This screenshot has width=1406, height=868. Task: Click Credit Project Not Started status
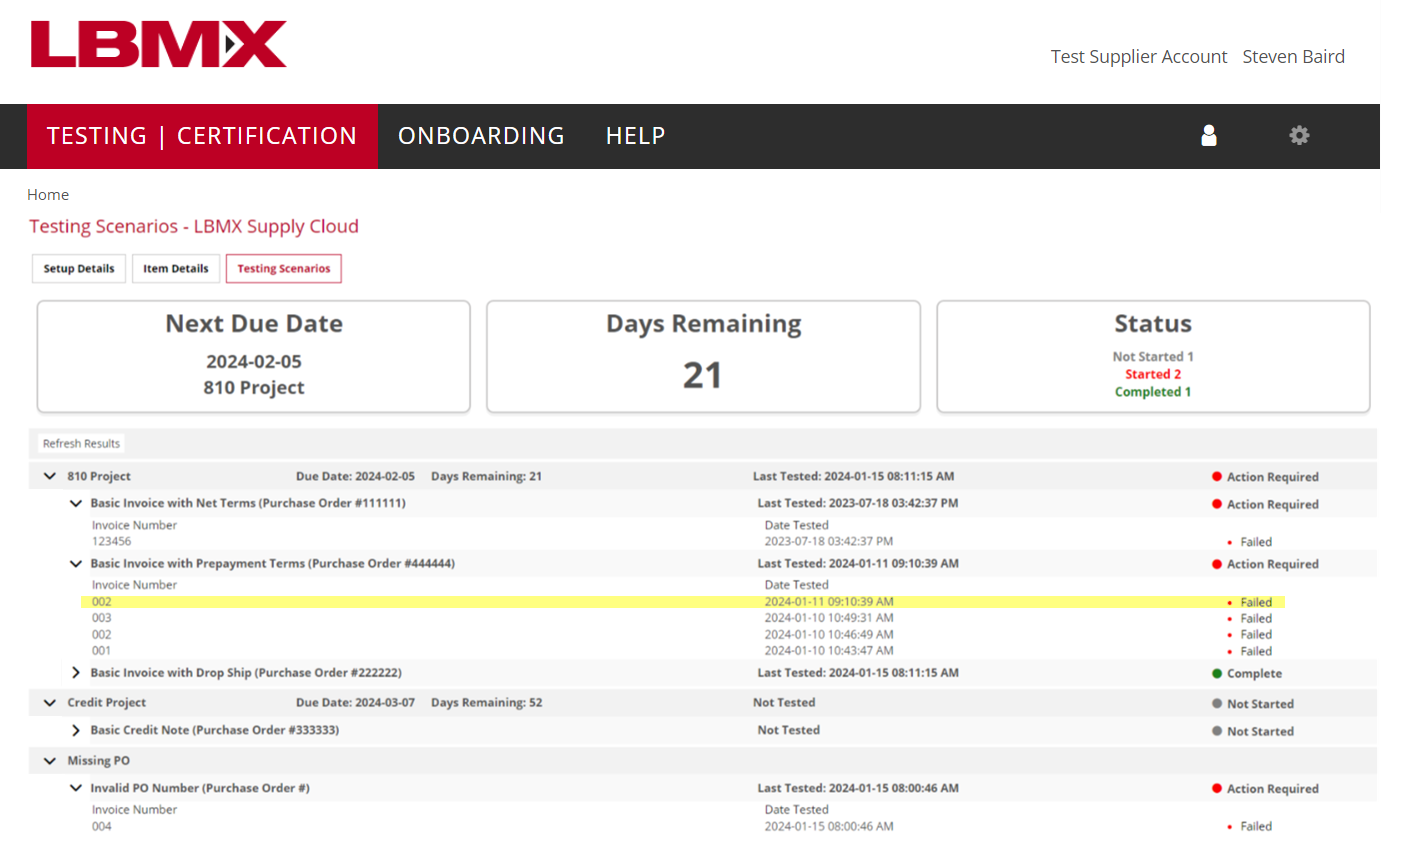1252,704
